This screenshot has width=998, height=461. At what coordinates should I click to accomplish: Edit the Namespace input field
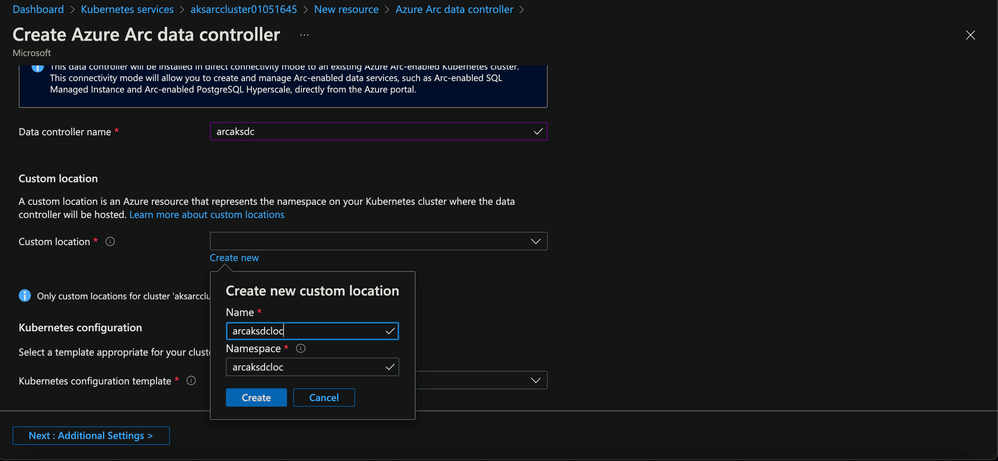pos(312,367)
